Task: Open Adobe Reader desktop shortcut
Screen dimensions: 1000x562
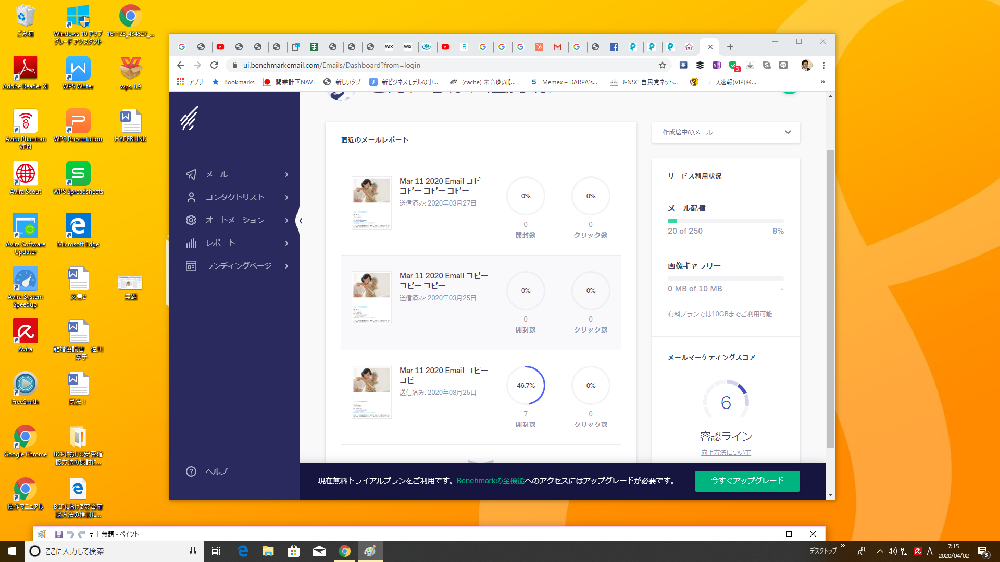Action: coord(26,73)
